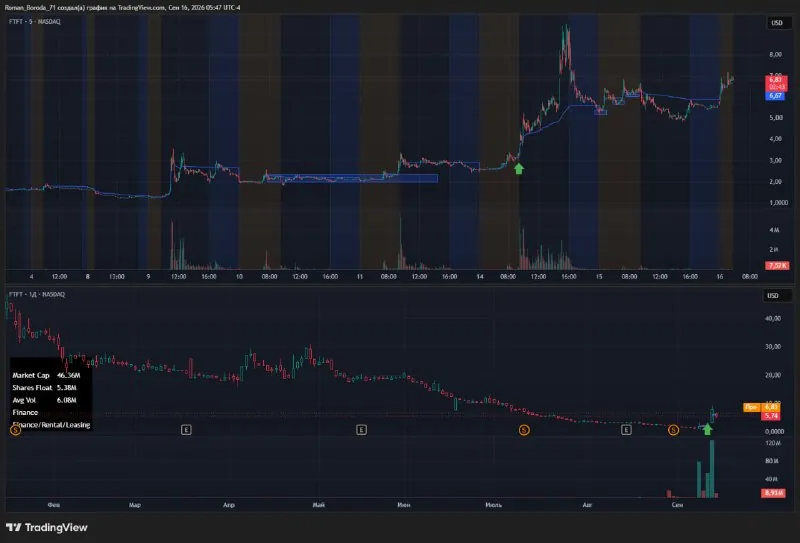Click the Май month label
The height and width of the screenshot is (543, 800).
pyautogui.click(x=318, y=505)
